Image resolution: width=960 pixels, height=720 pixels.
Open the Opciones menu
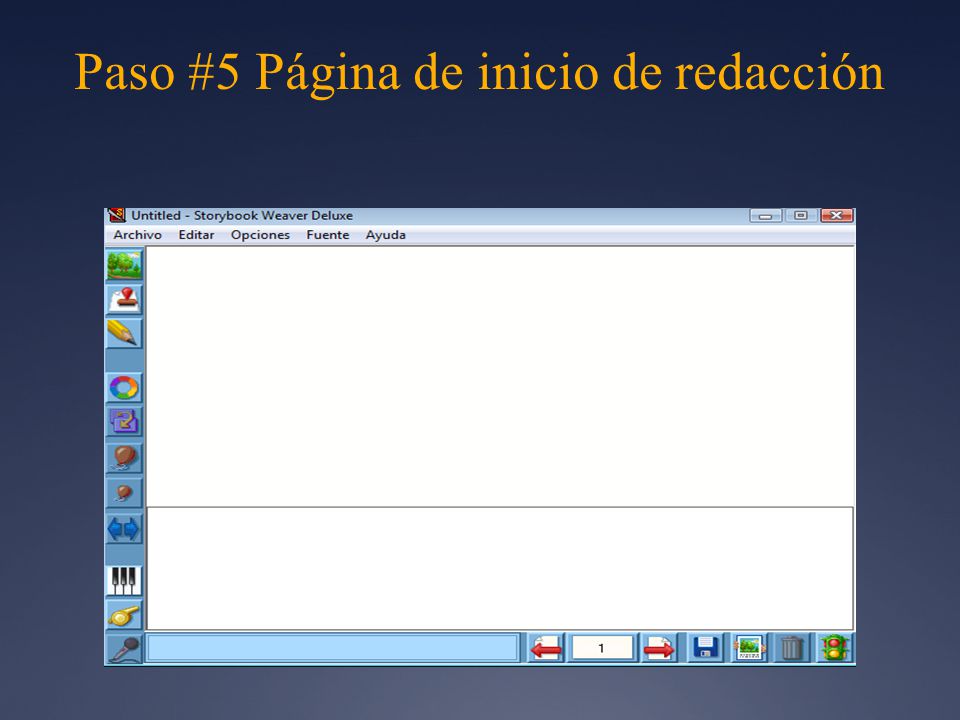coord(260,235)
